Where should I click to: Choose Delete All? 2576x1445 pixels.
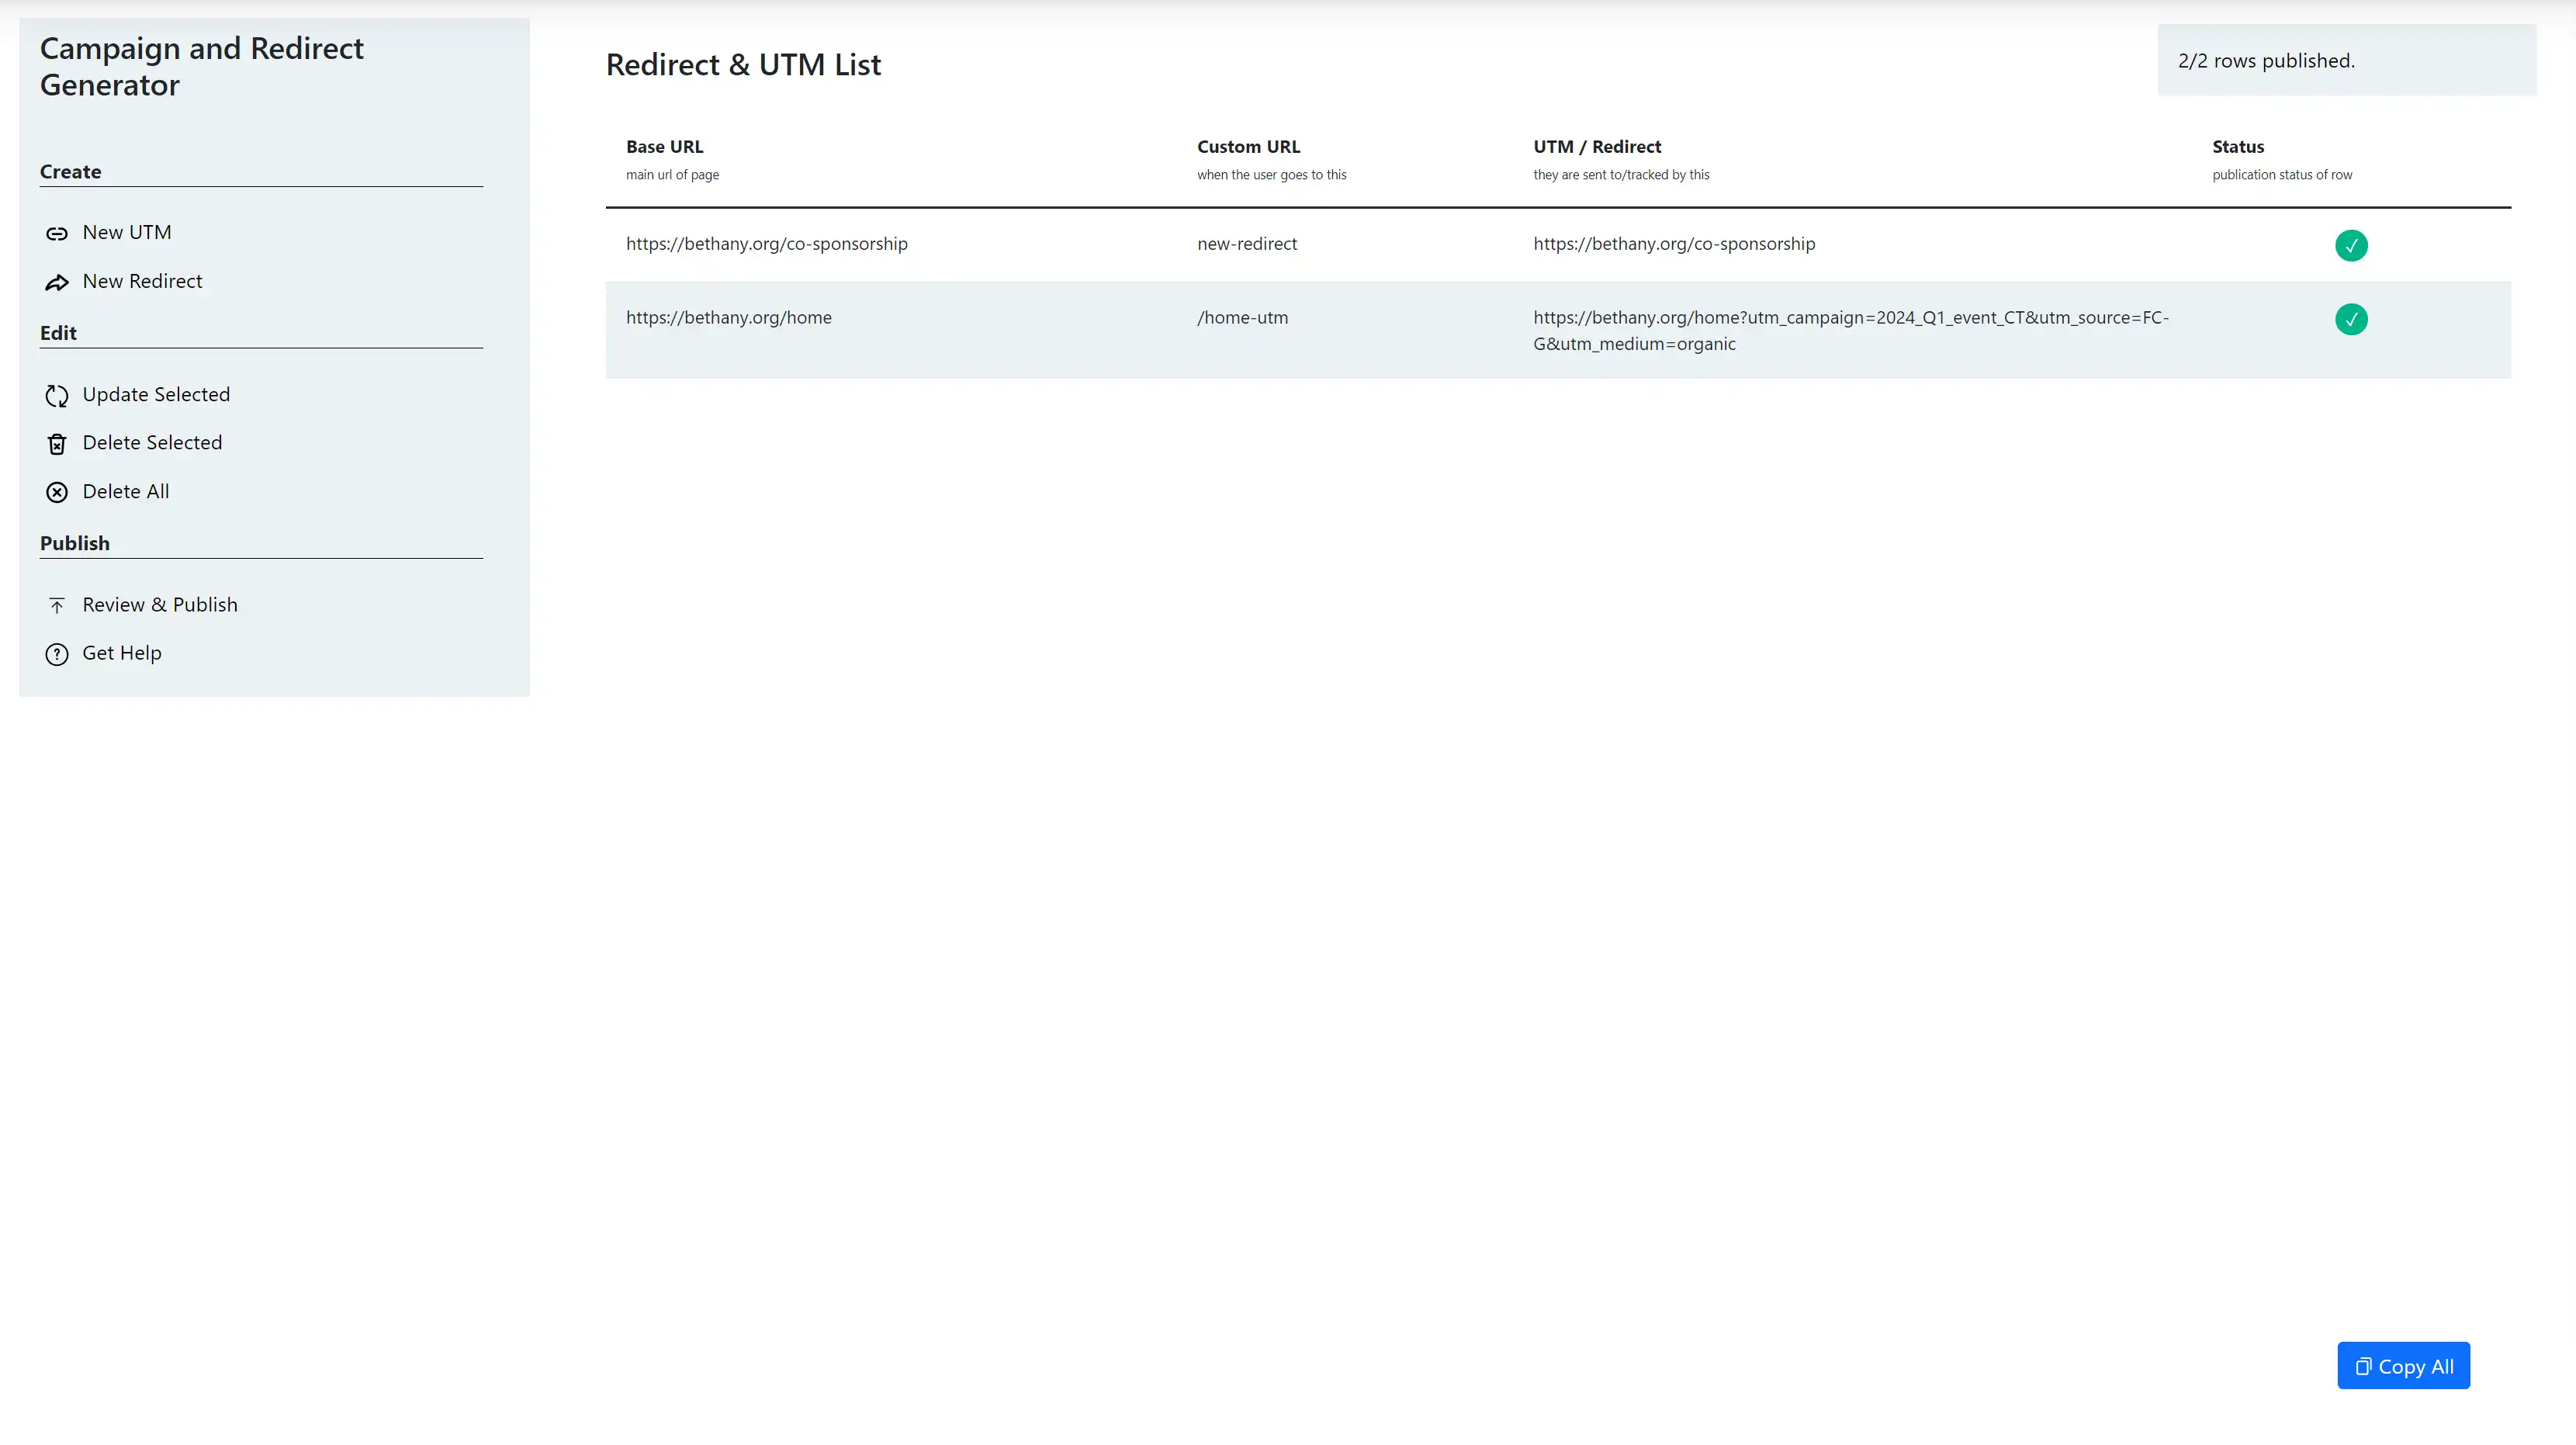[x=126, y=491]
